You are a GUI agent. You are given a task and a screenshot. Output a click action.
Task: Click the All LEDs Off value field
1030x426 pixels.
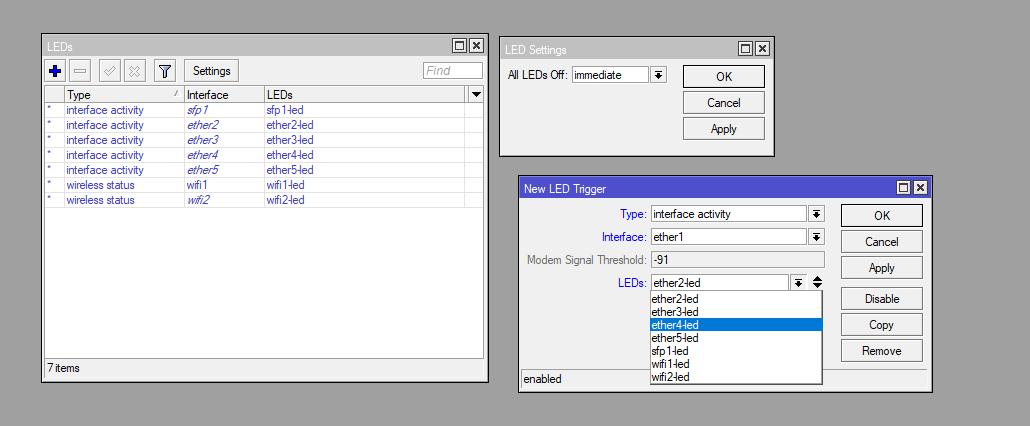tap(610, 75)
